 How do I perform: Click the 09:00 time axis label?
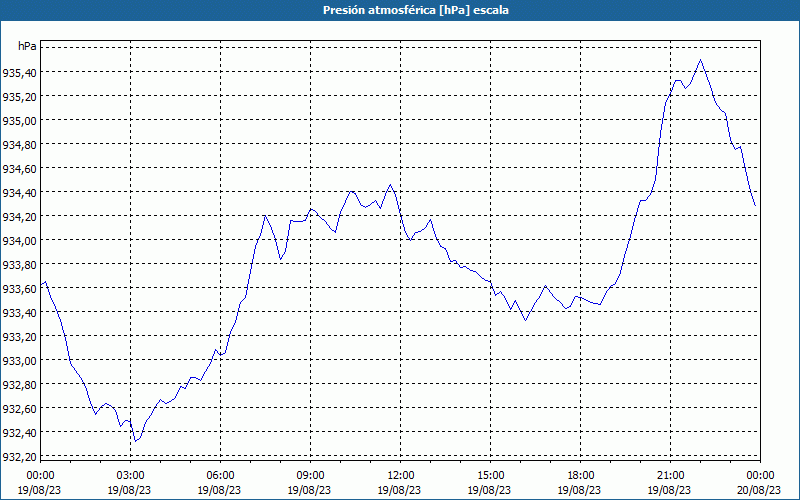pos(310,476)
